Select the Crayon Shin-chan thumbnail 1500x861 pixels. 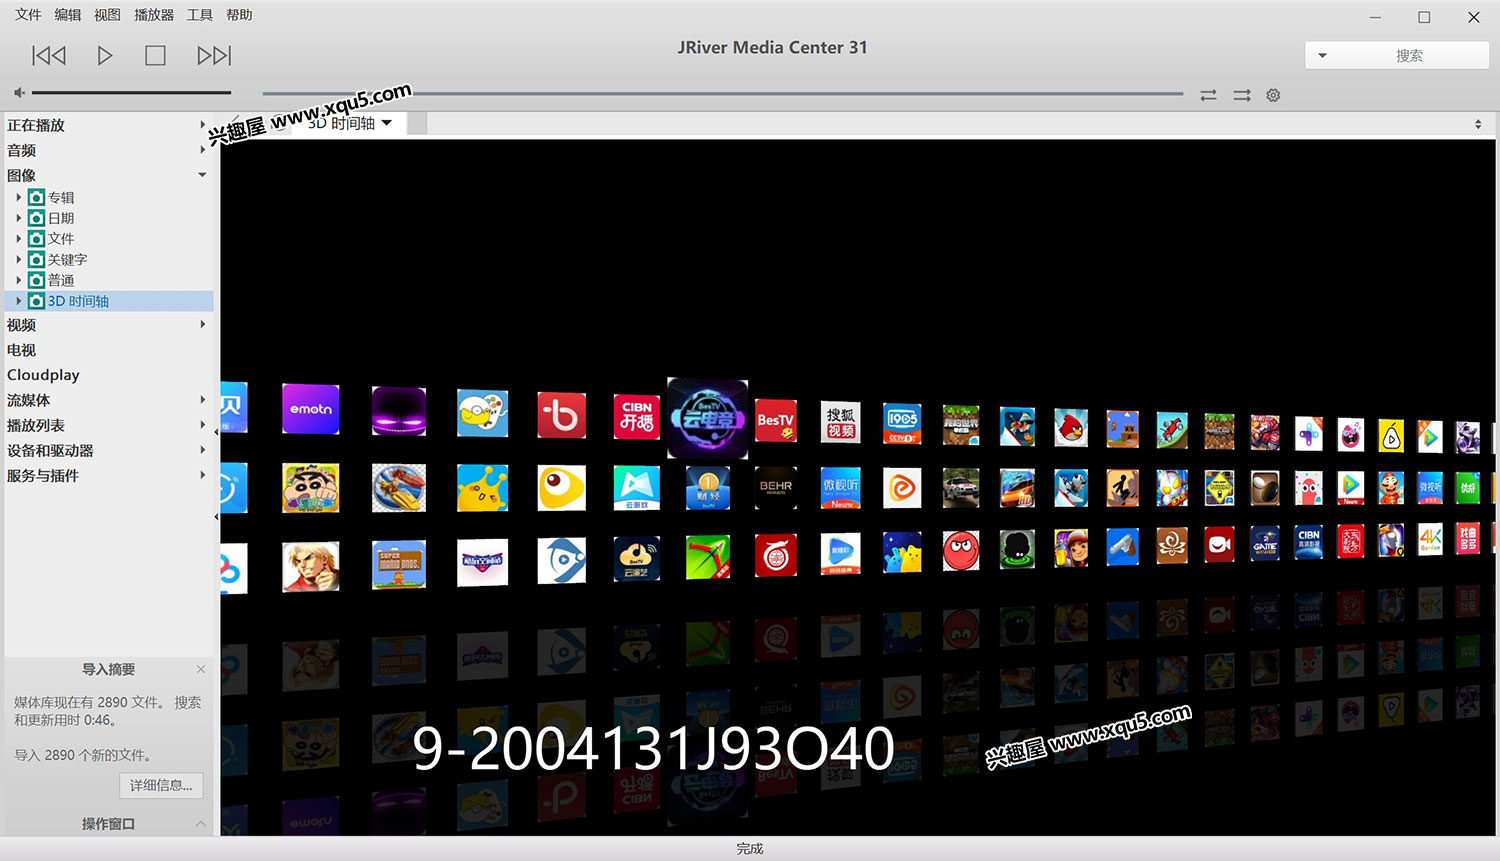311,488
